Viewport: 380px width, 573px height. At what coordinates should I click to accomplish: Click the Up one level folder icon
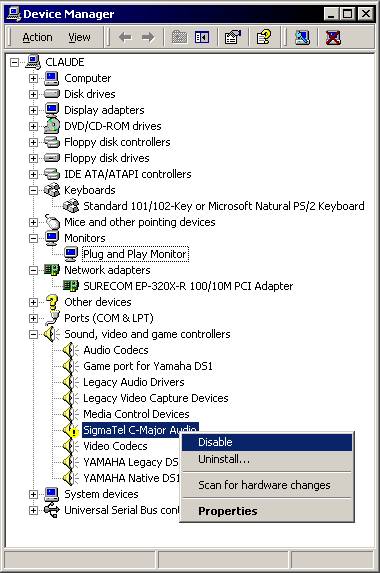pyautogui.click(x=179, y=37)
